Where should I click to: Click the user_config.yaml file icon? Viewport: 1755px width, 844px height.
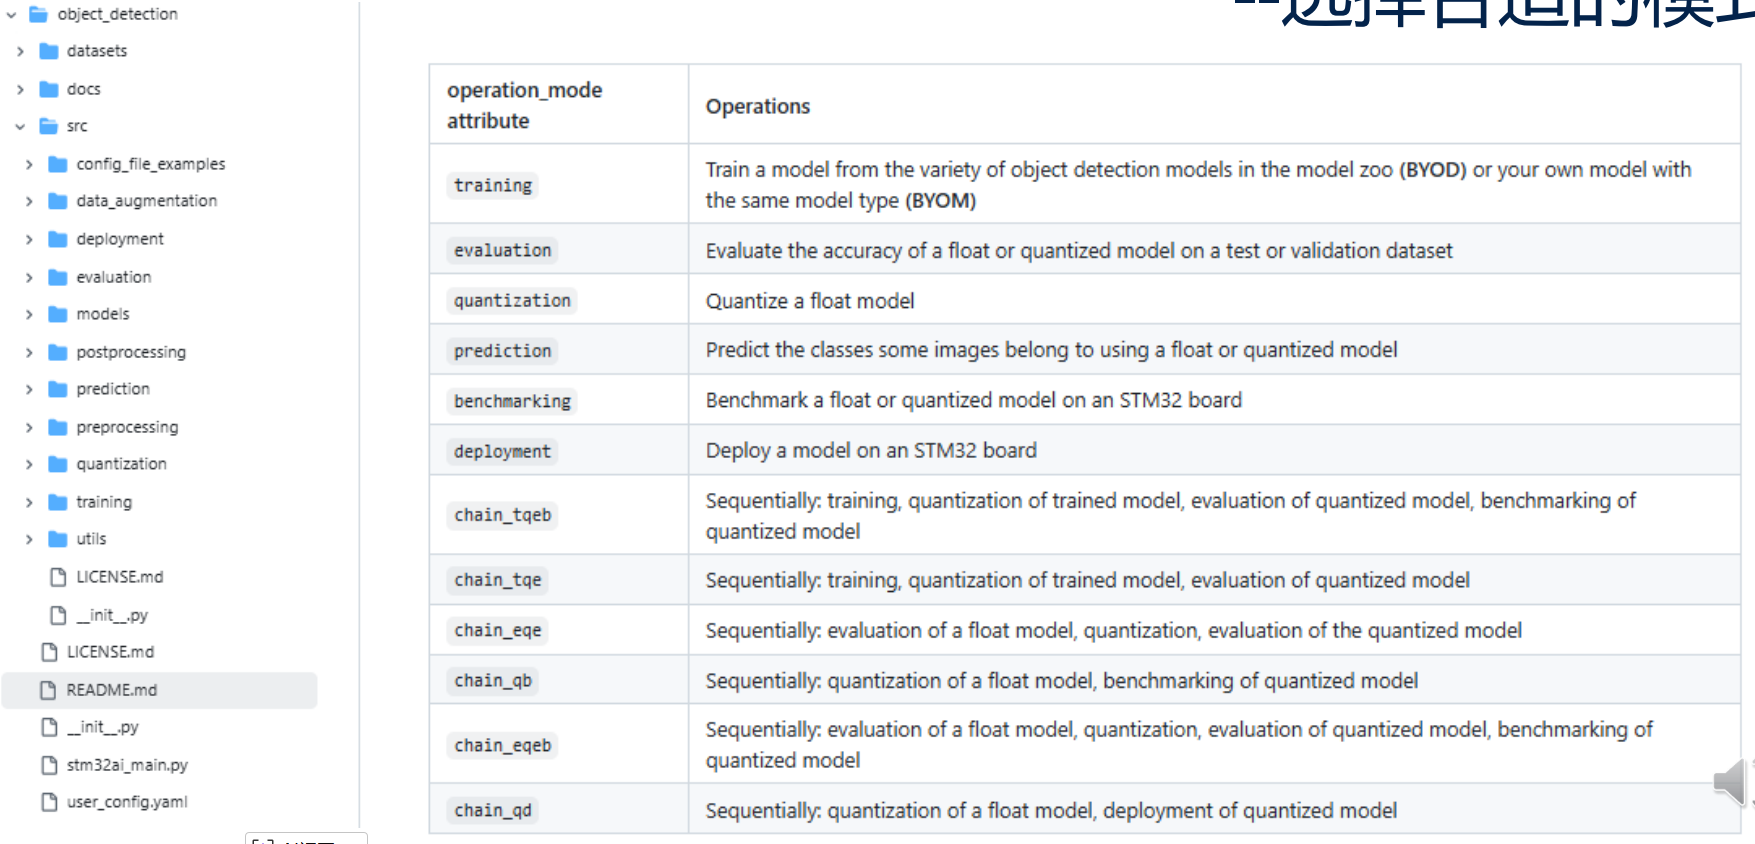(48, 802)
